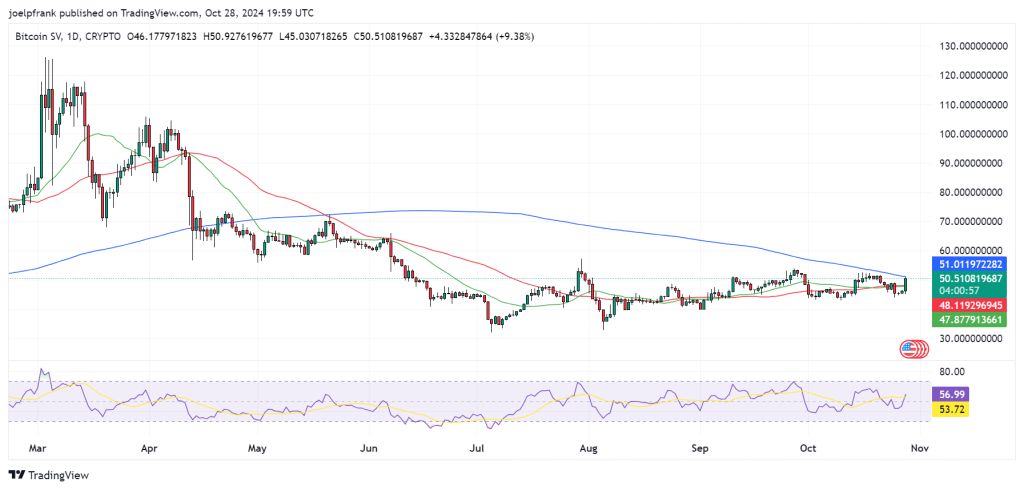
Task: Click the high price H50.927619677
Action: [x=238, y=37]
